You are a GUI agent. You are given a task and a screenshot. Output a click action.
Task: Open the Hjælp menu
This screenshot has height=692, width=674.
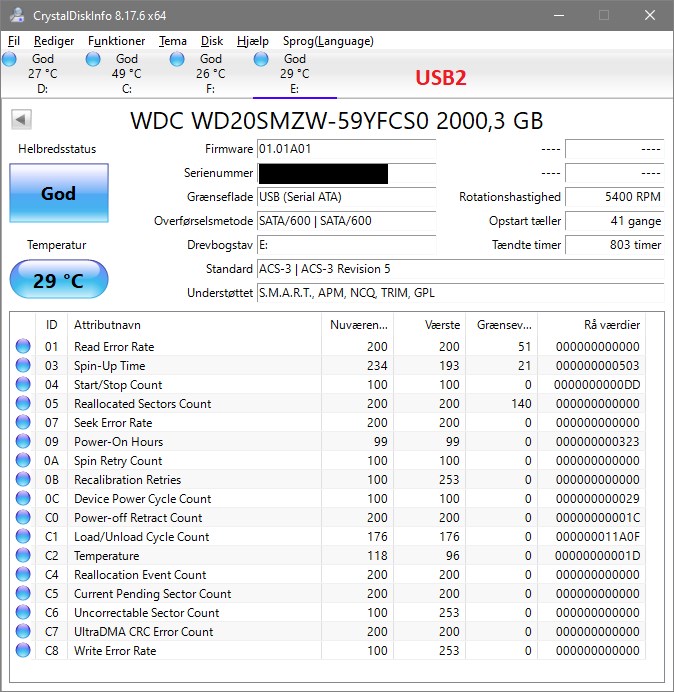[252, 41]
